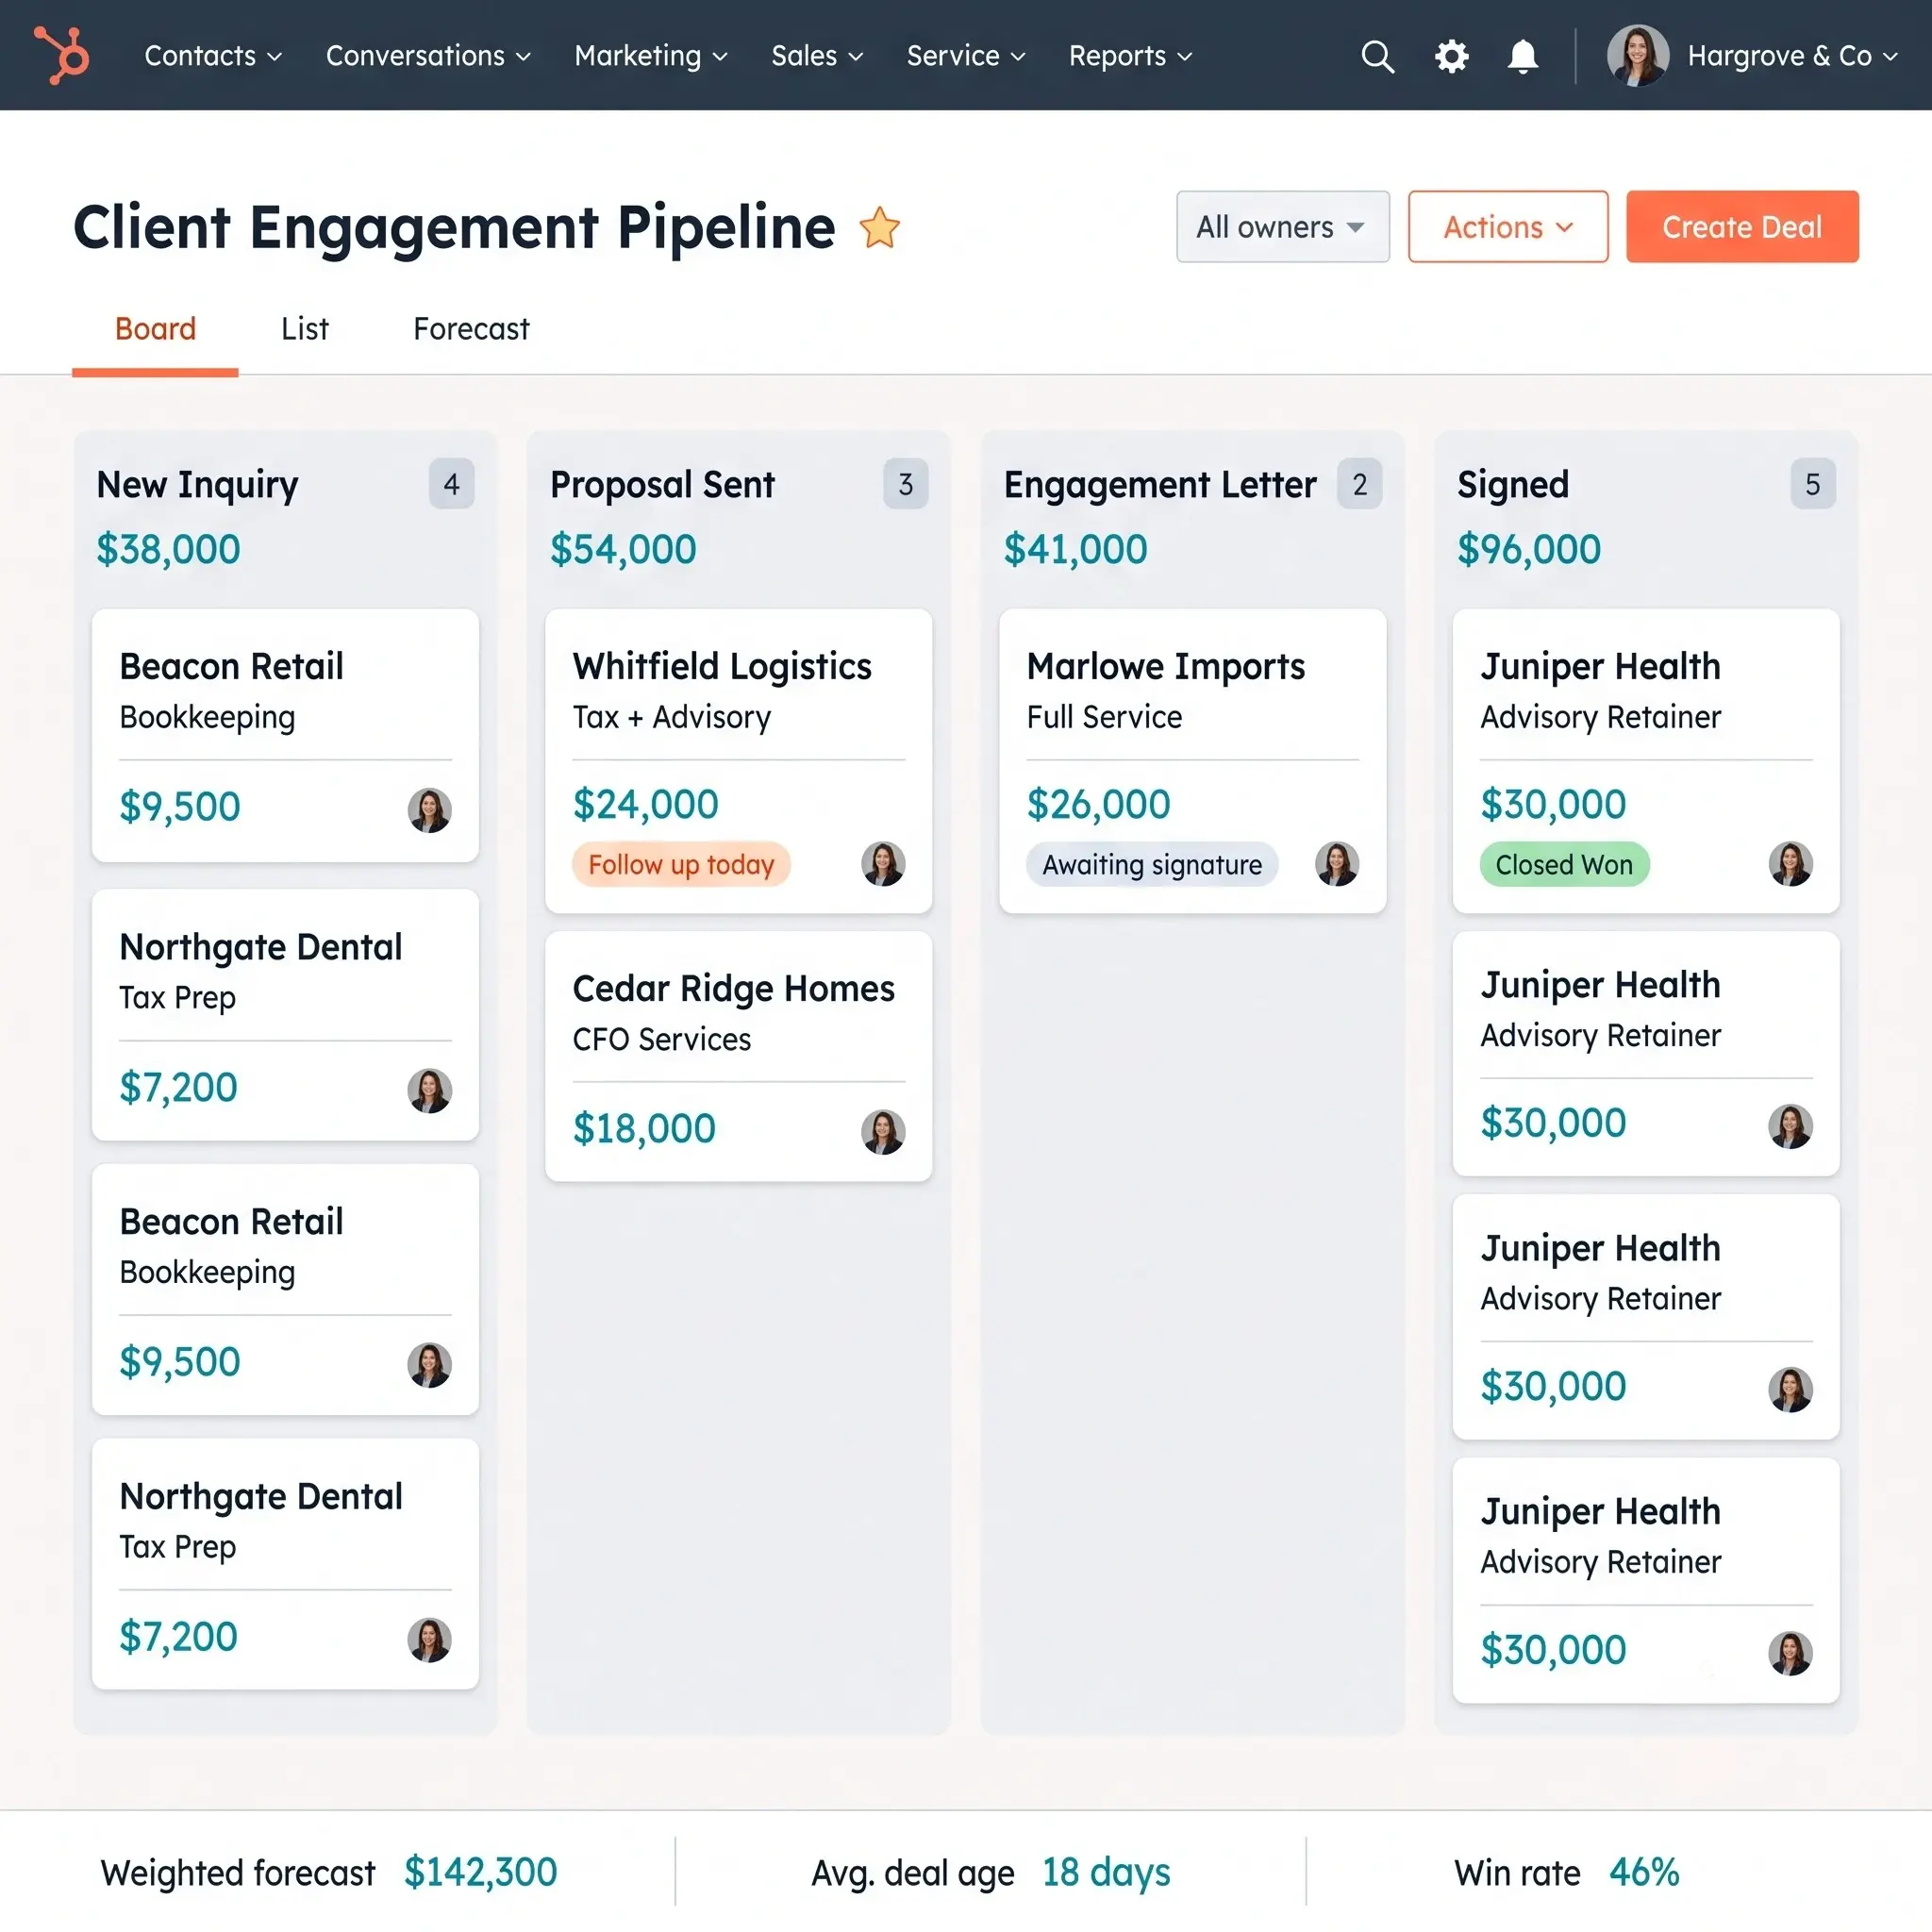Viewport: 1932px width, 1932px height.
Task: Click the Tax + Advisory subtitle
Action: [671, 717]
